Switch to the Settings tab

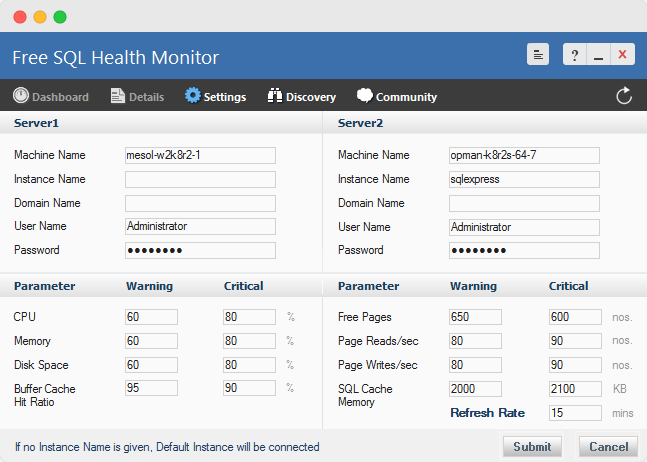[215, 96]
